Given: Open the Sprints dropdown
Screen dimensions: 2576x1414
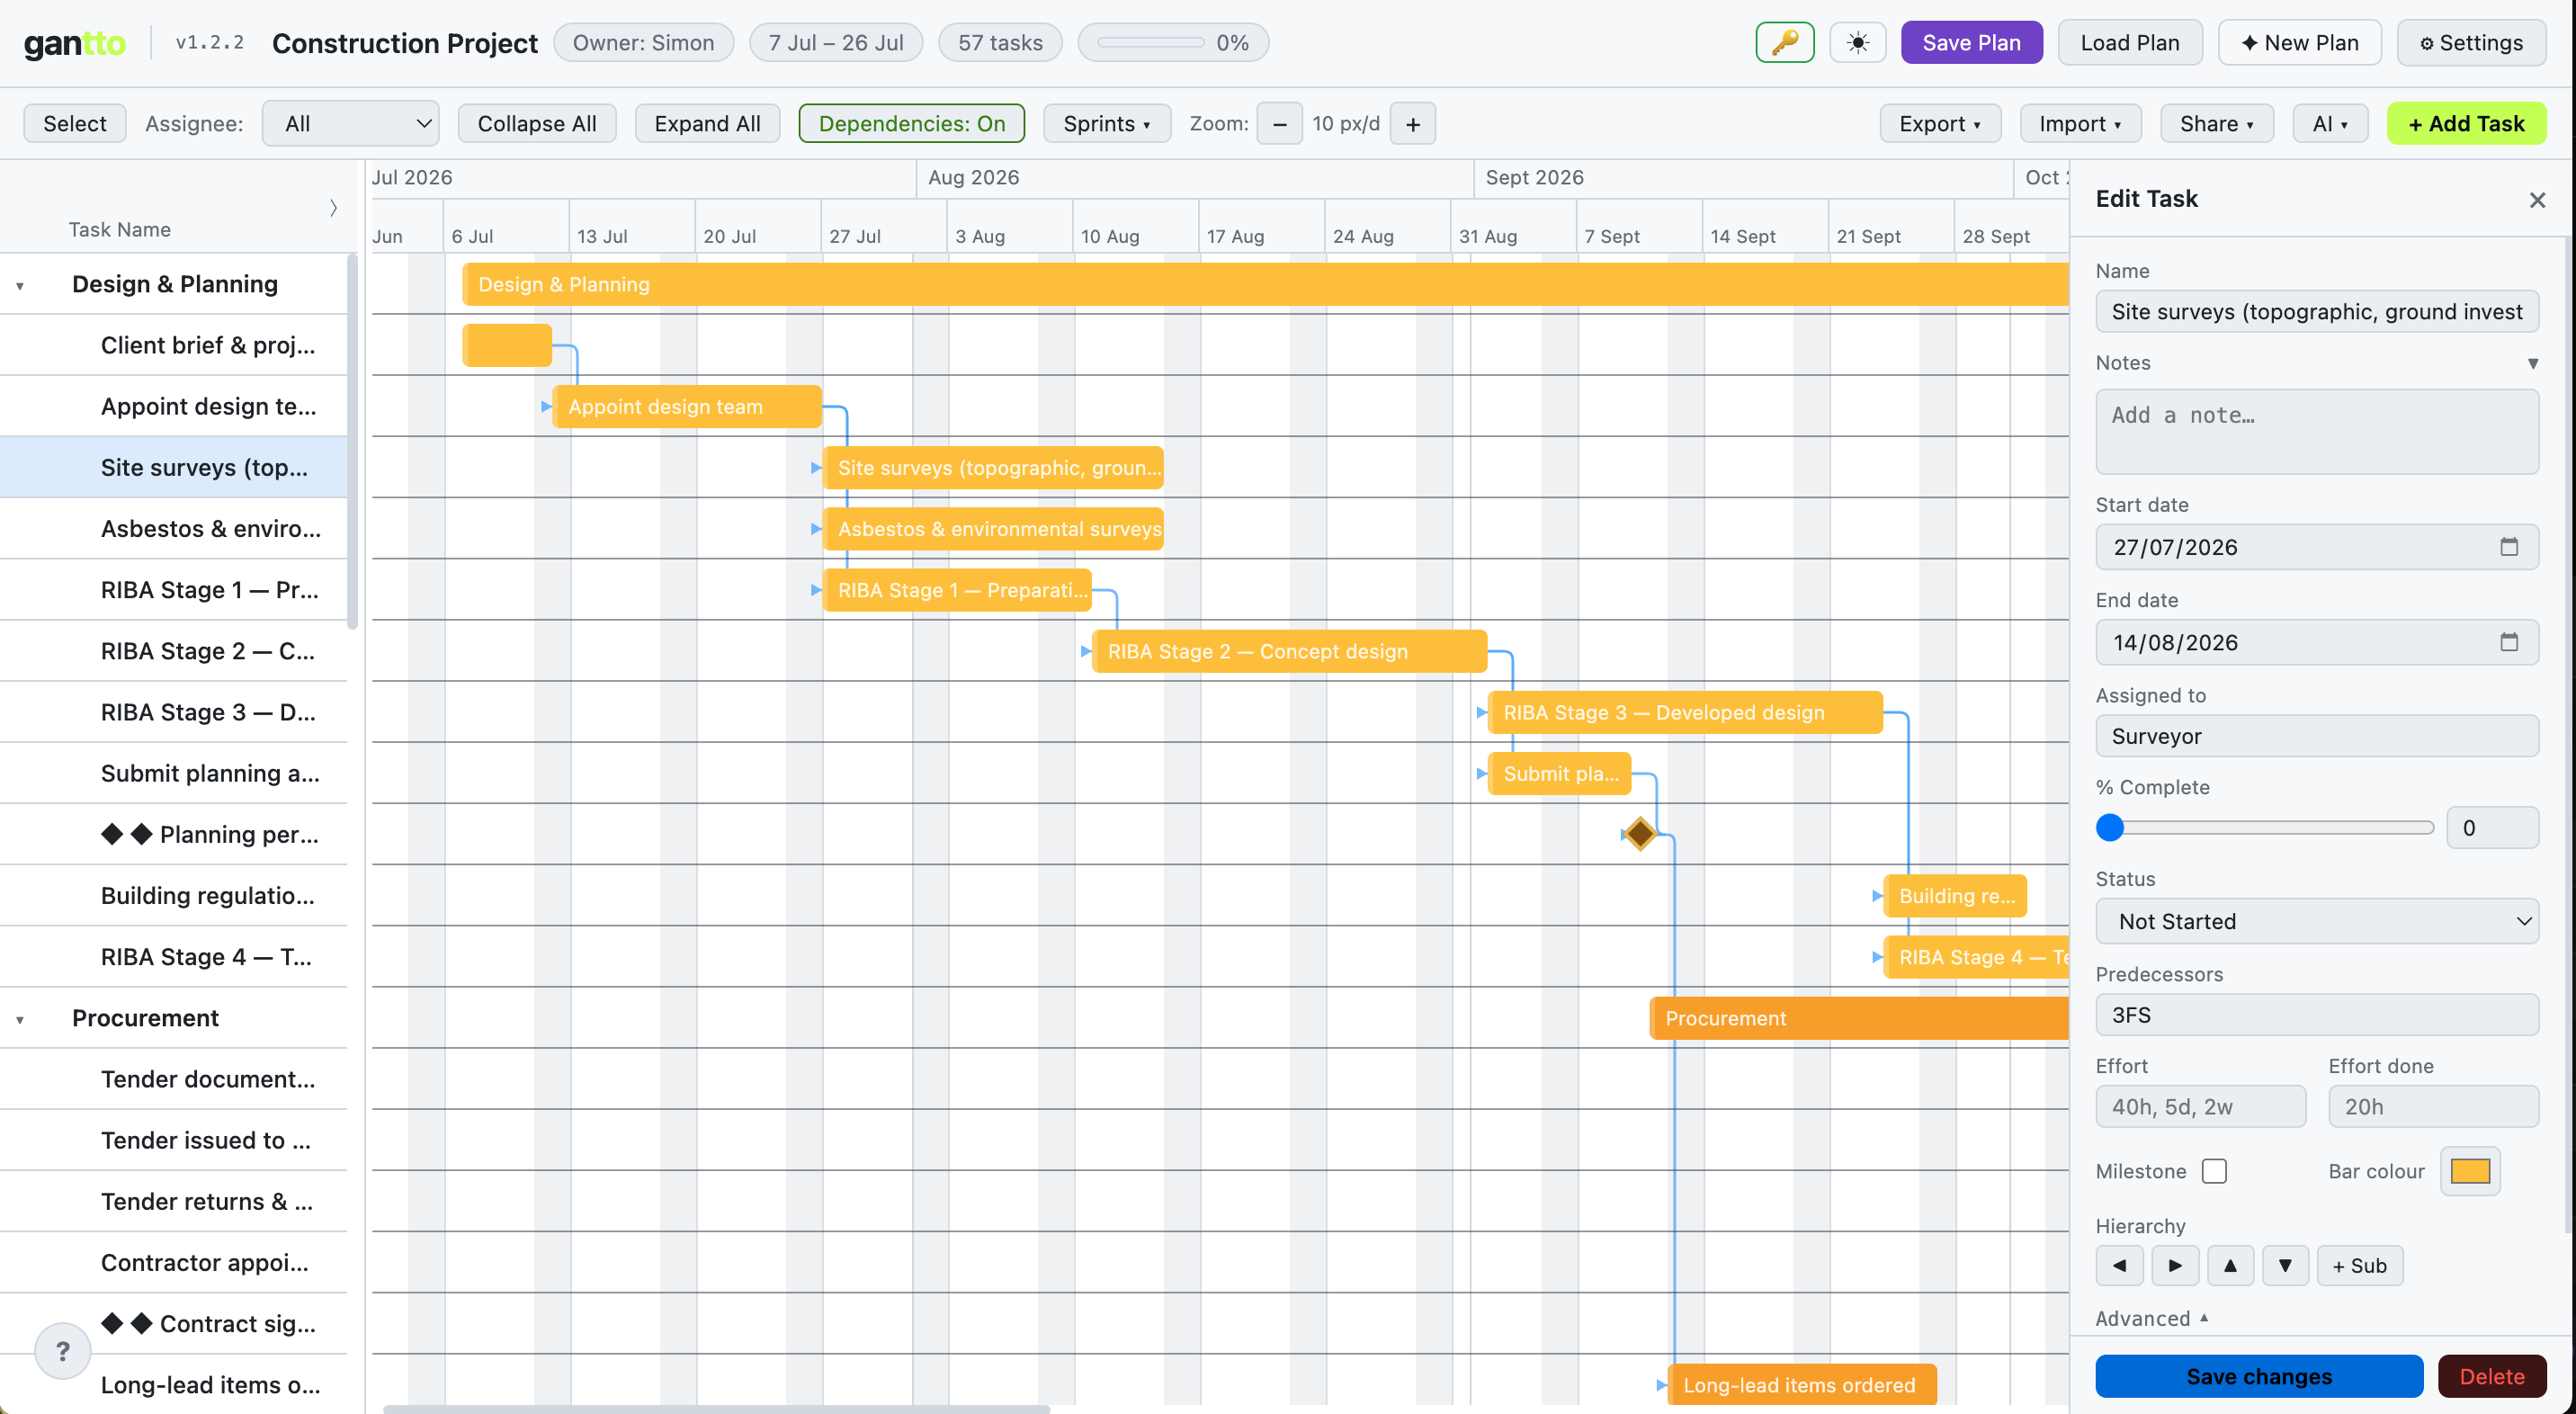Looking at the screenshot, I should pyautogui.click(x=1106, y=124).
